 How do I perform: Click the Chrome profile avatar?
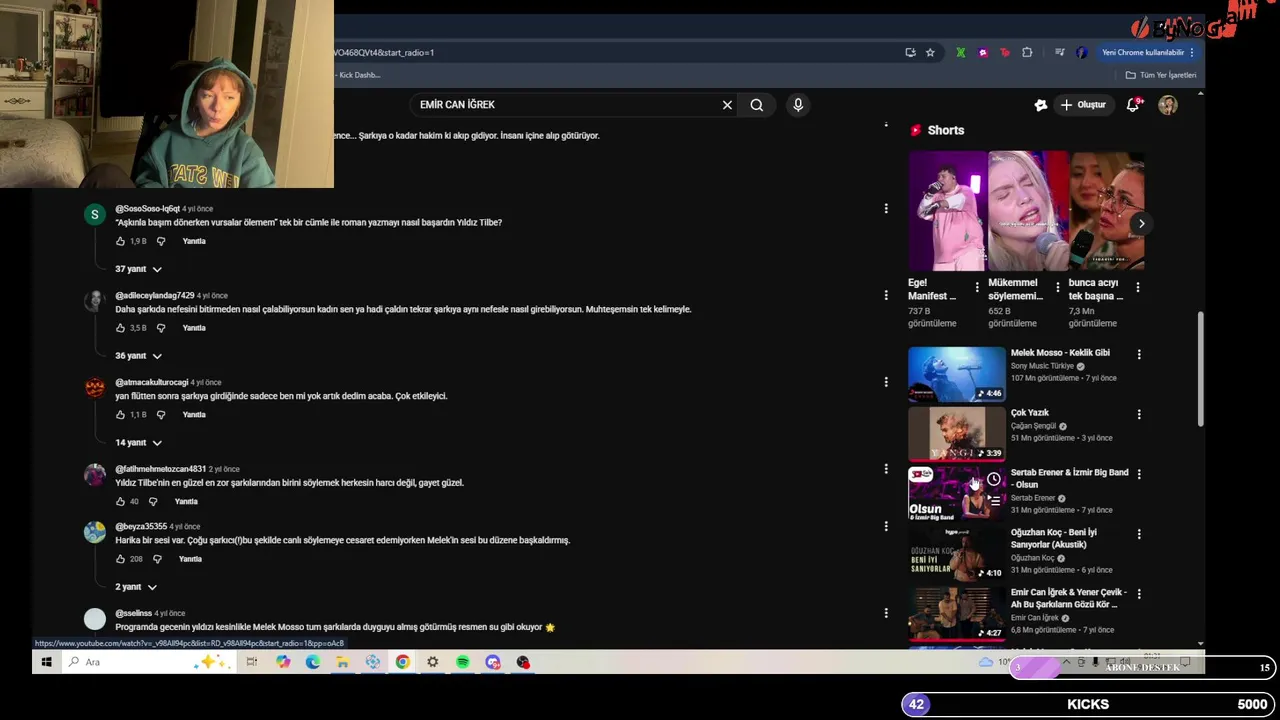click(x=1081, y=52)
